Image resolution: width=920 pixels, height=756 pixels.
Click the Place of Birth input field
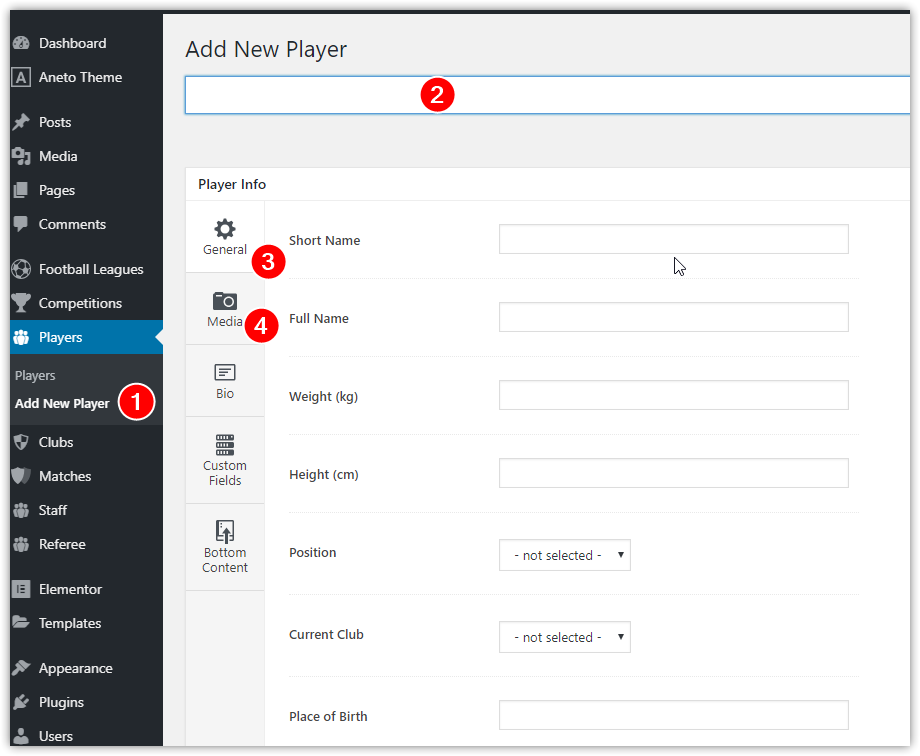point(674,715)
